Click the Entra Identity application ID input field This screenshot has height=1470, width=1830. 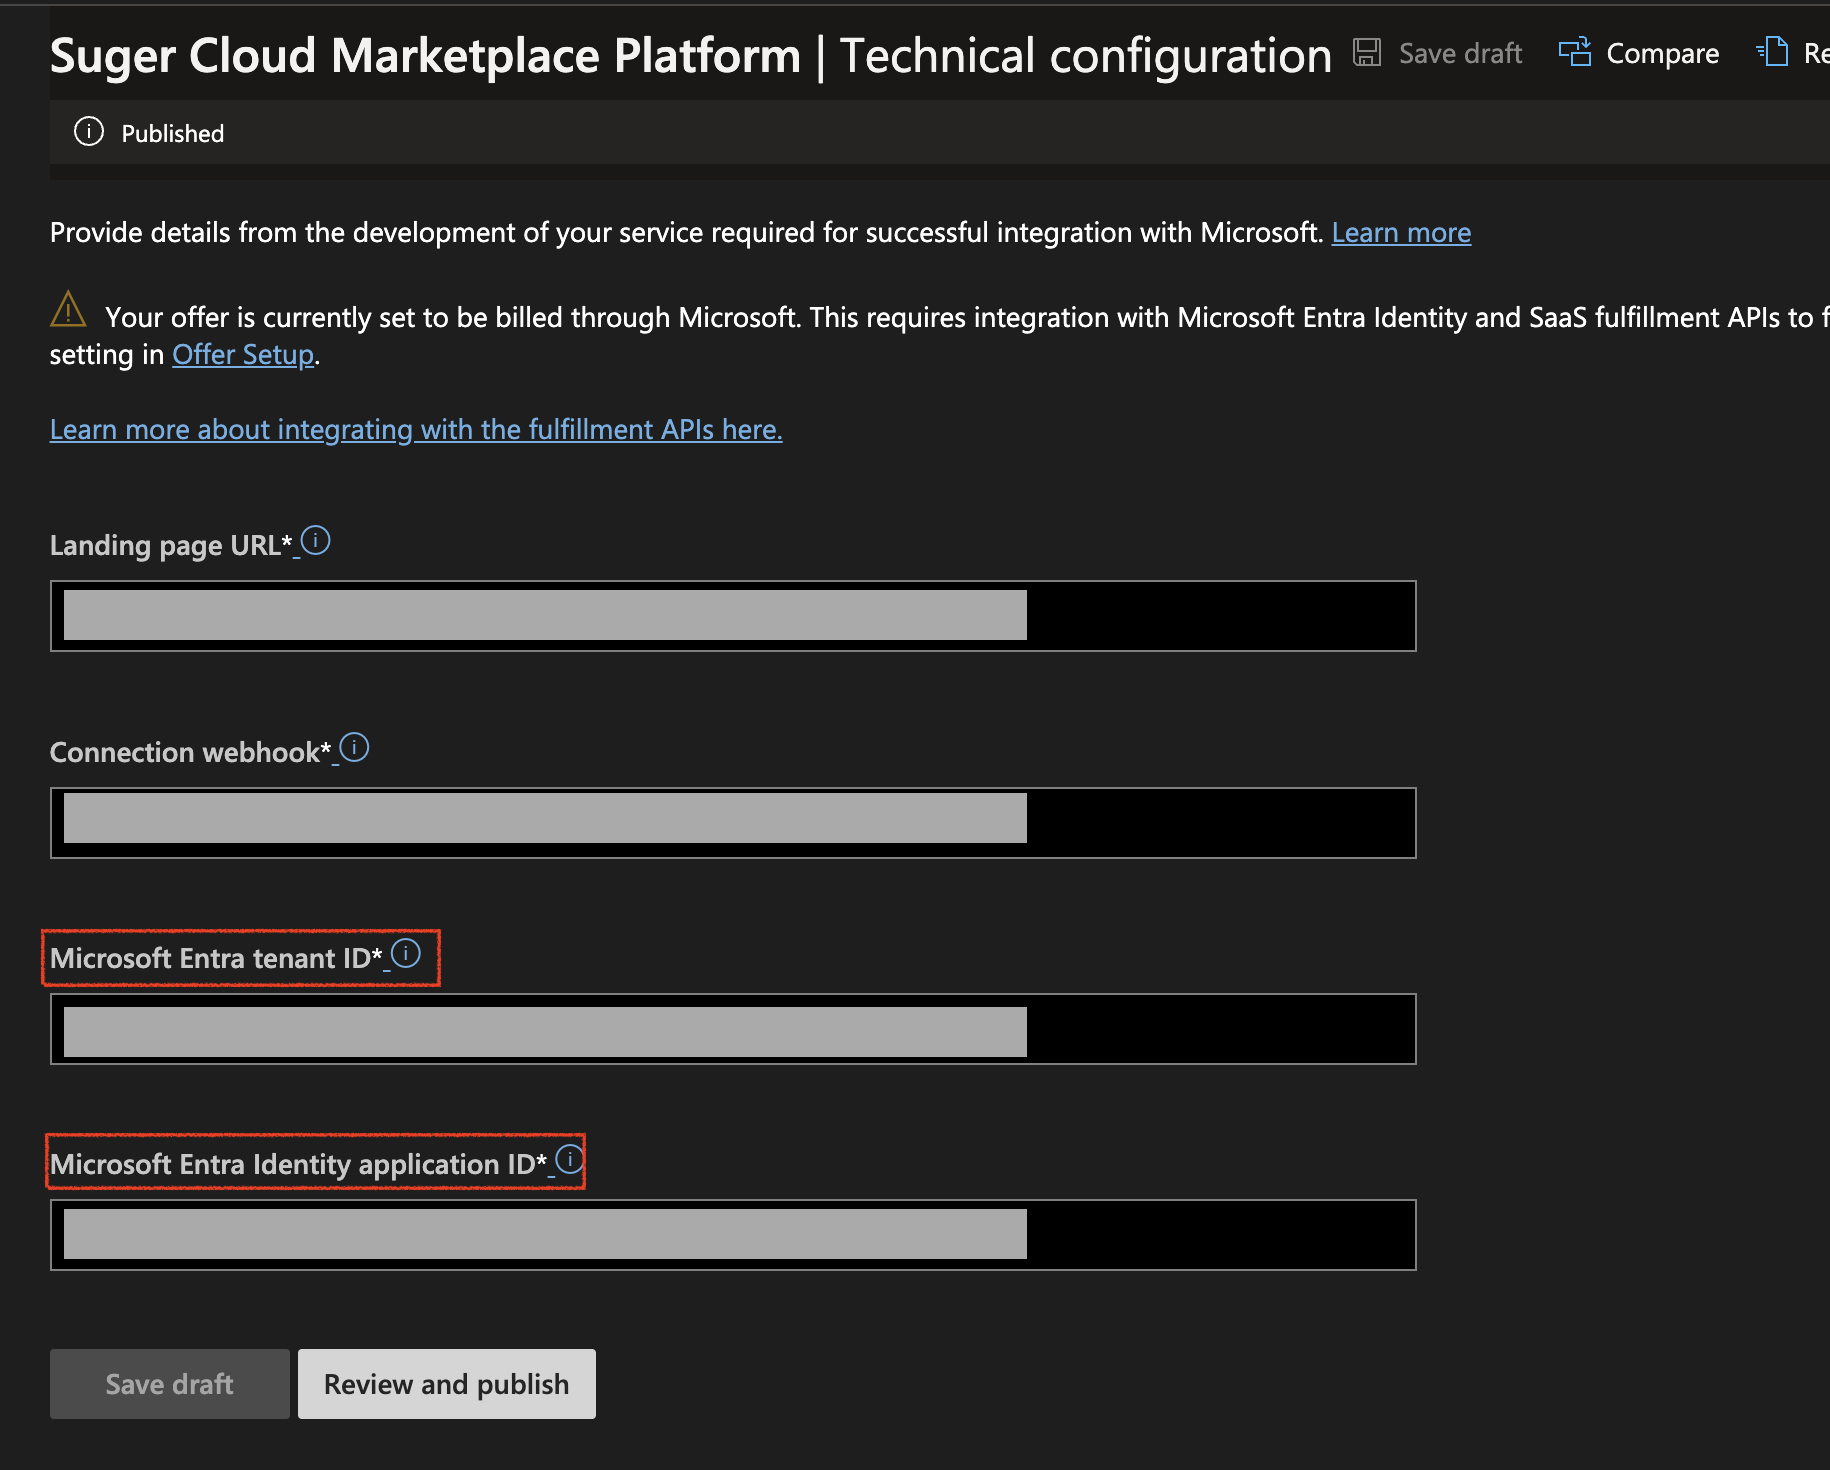[733, 1235]
